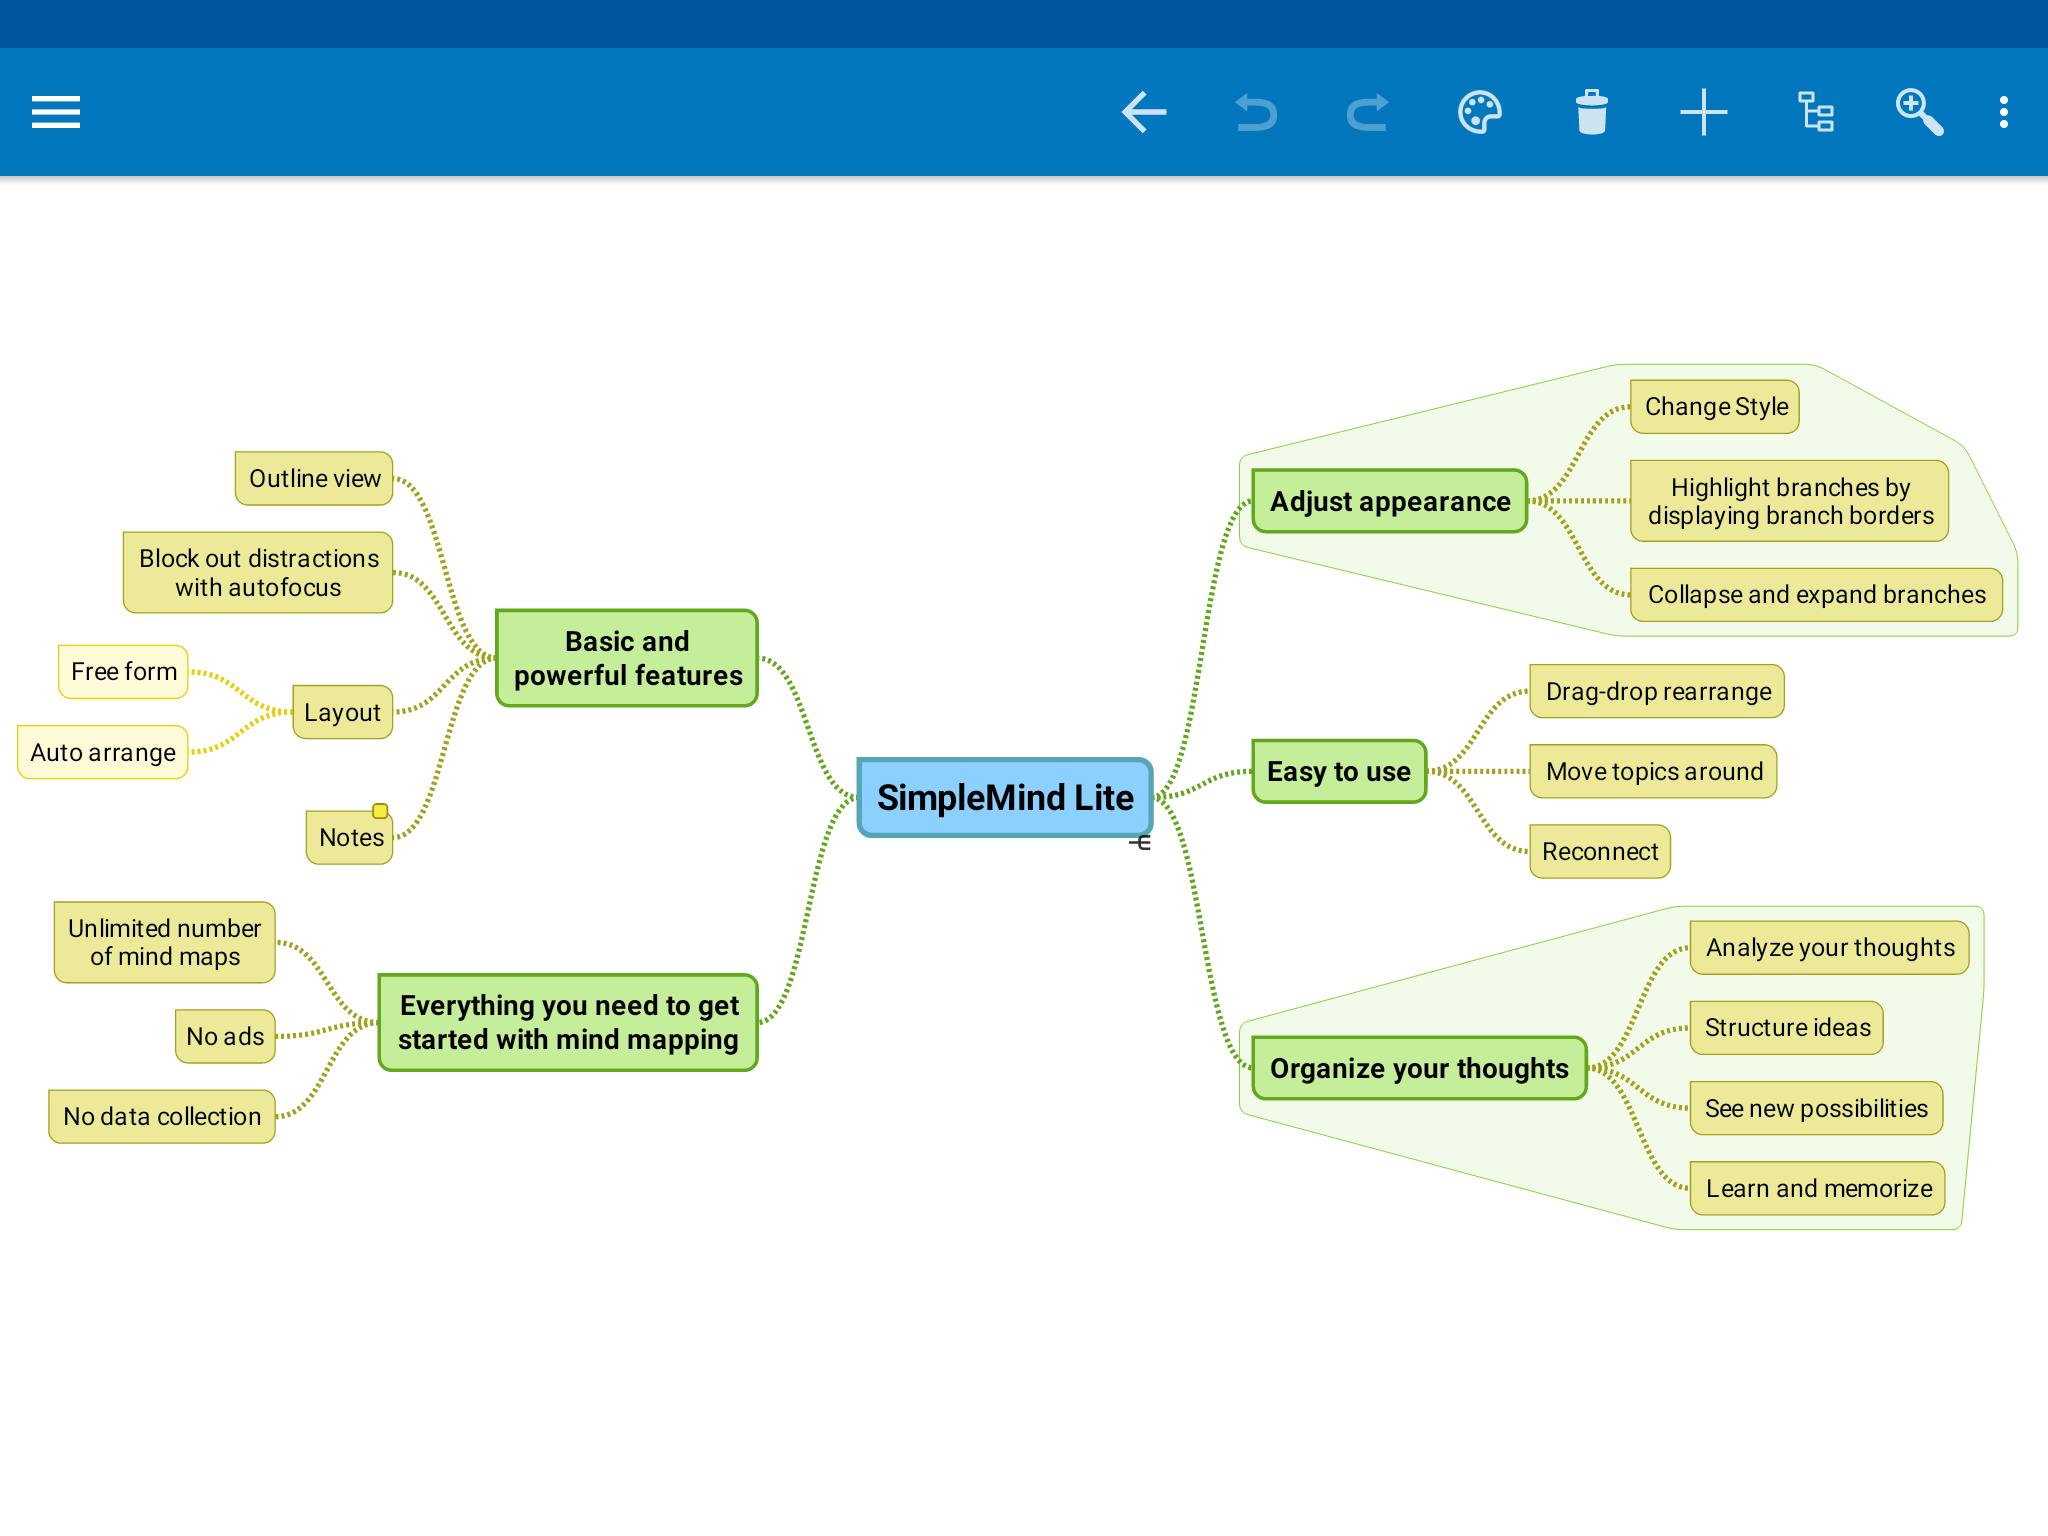Image resolution: width=2048 pixels, height=1536 pixels.
Task: Select the Structure ideas node
Action: pos(1787,1027)
